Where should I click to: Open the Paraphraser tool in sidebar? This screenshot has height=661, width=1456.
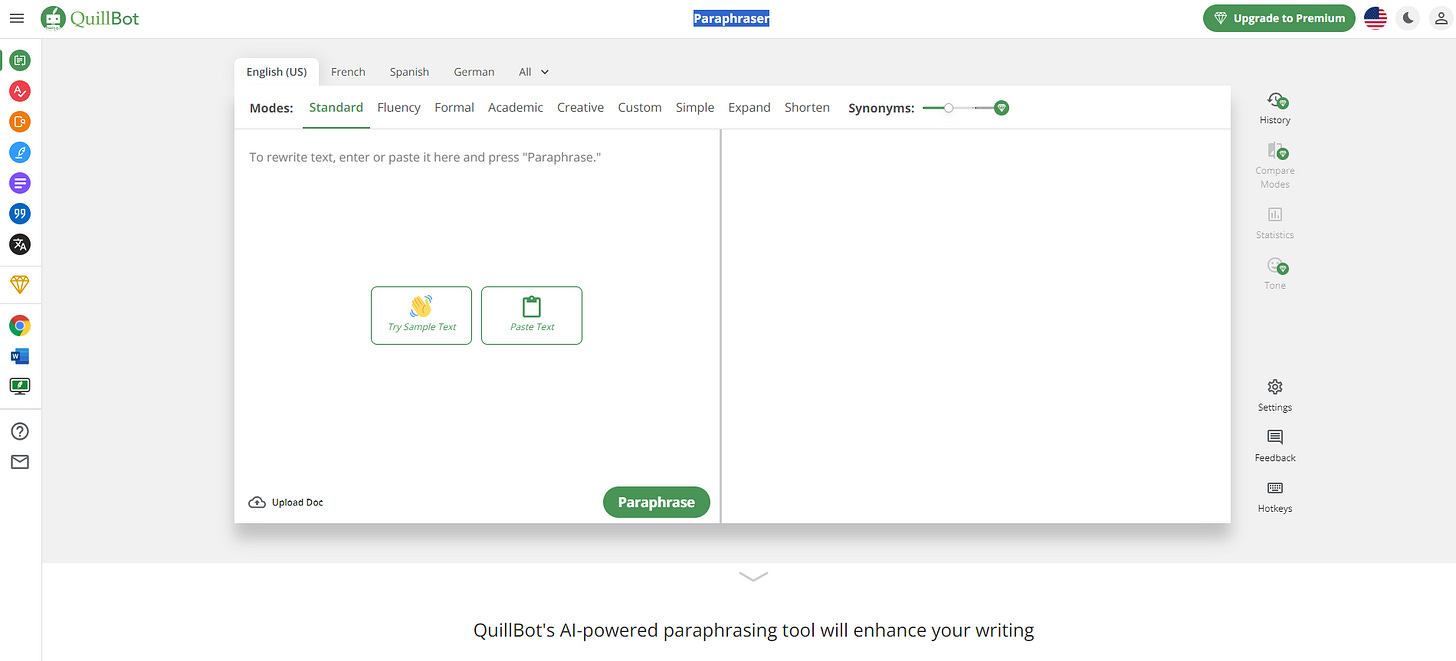pos(20,60)
